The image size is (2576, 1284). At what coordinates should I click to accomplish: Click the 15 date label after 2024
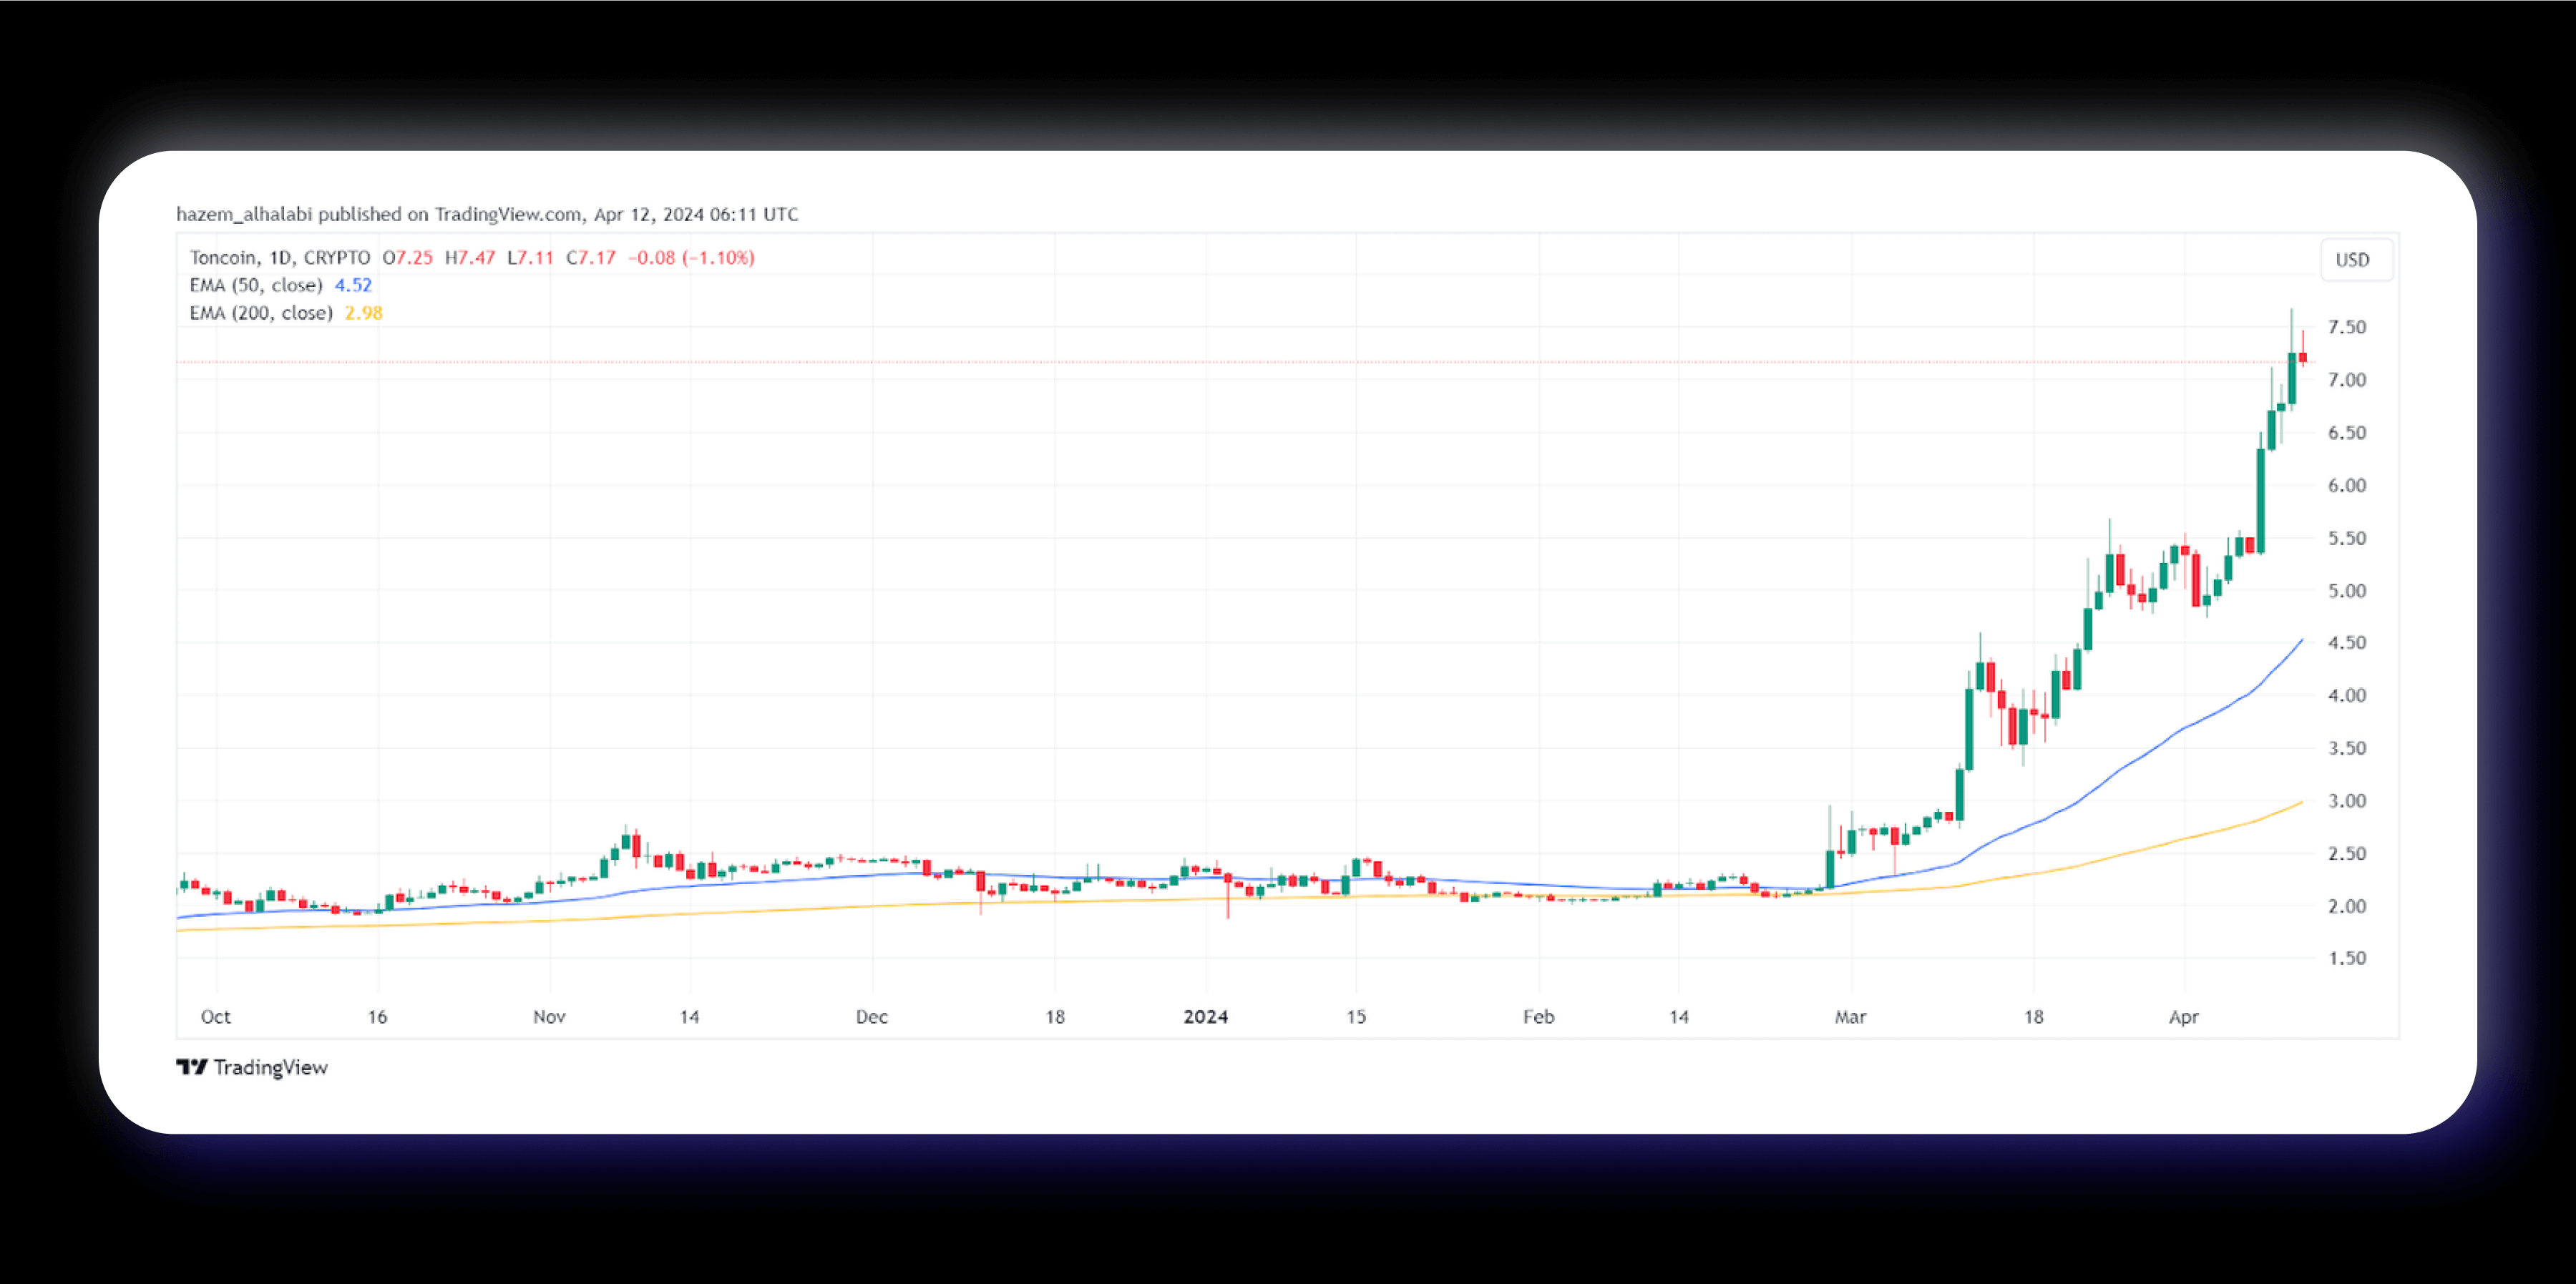point(1356,1017)
